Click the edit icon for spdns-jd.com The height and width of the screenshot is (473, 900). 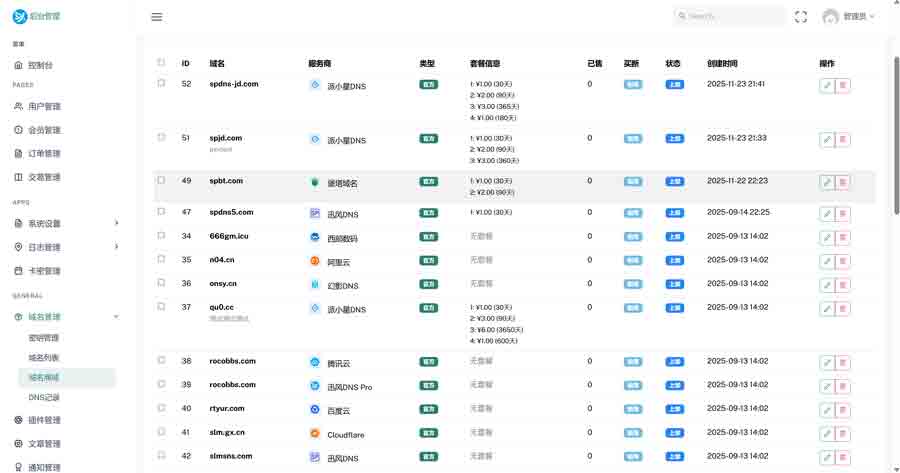coord(826,86)
